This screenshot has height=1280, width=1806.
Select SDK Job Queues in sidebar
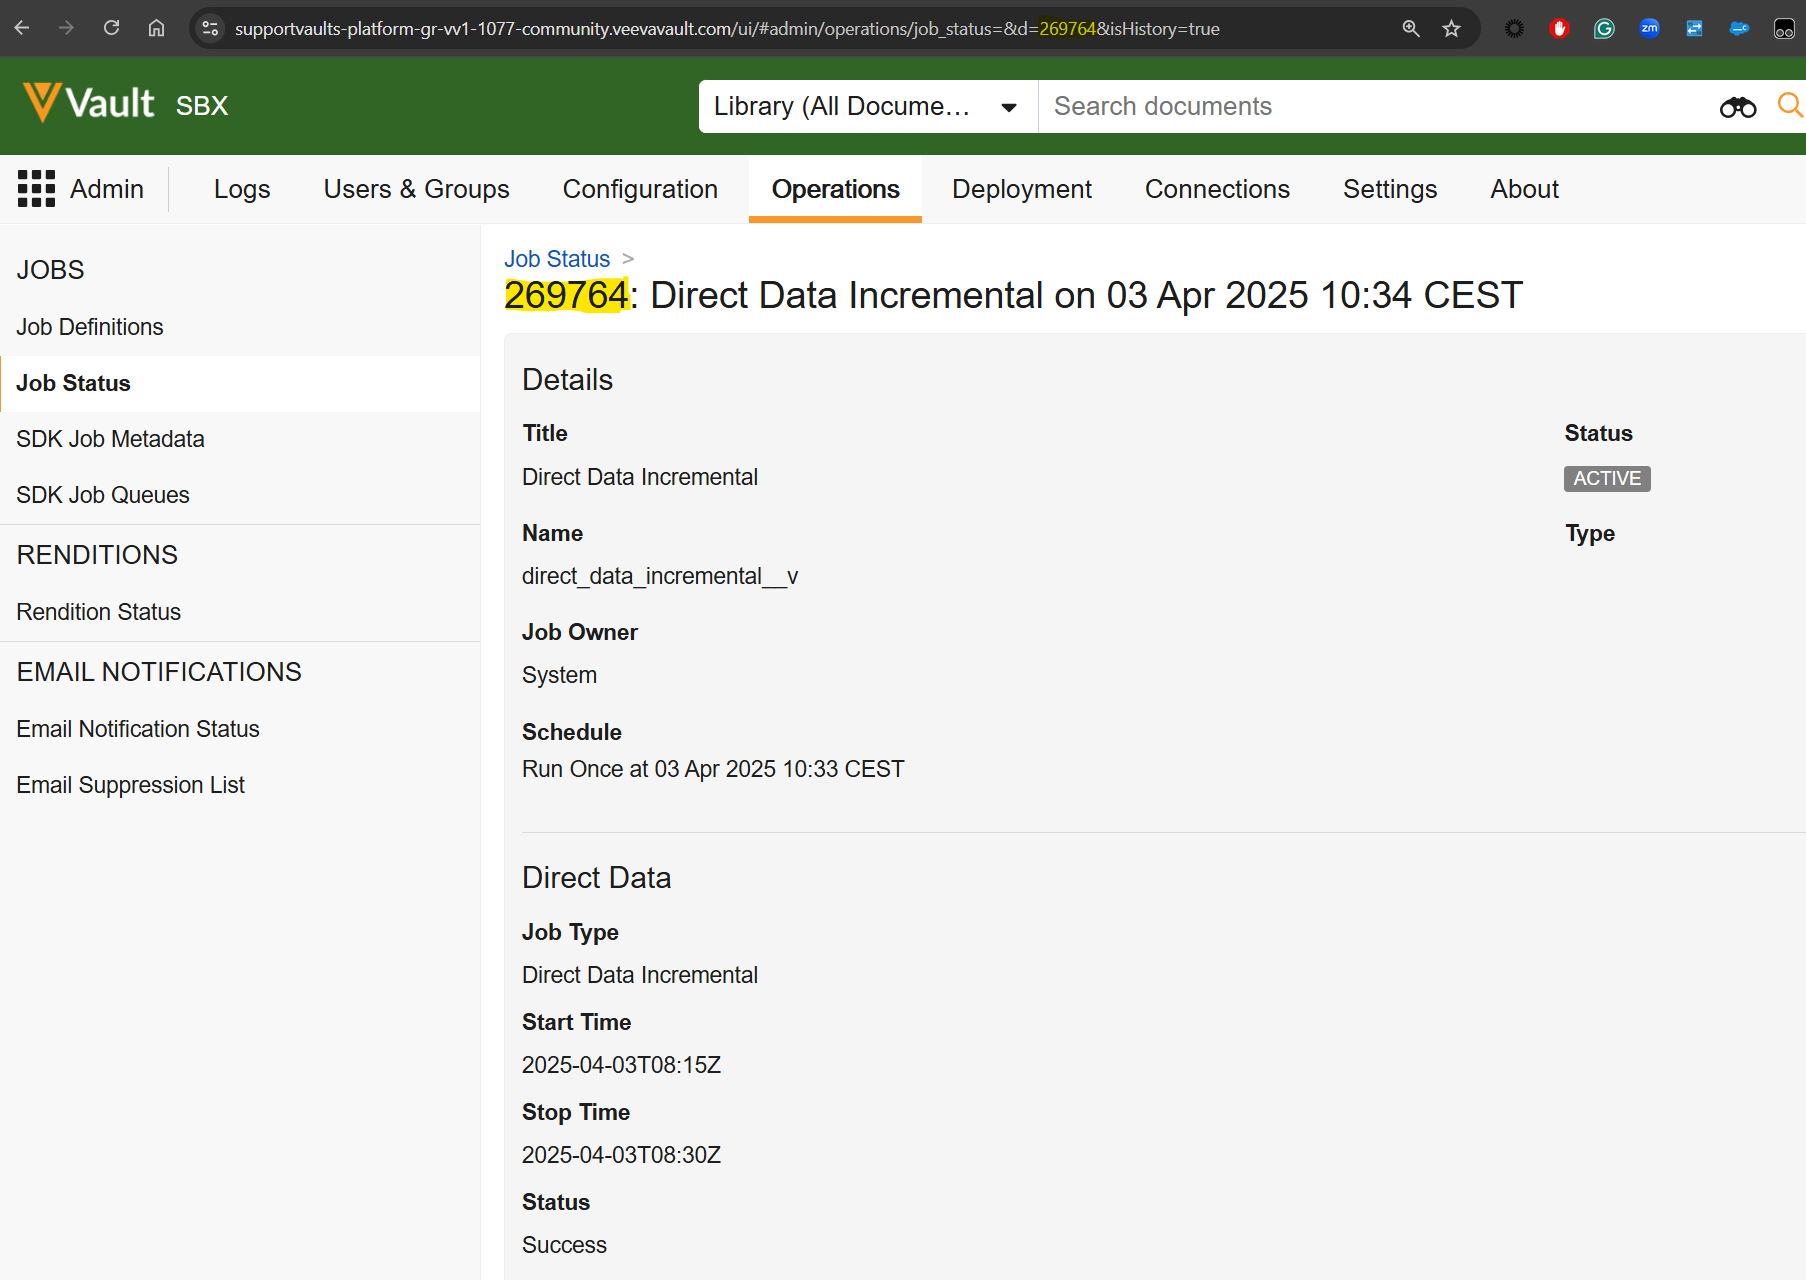tap(103, 495)
